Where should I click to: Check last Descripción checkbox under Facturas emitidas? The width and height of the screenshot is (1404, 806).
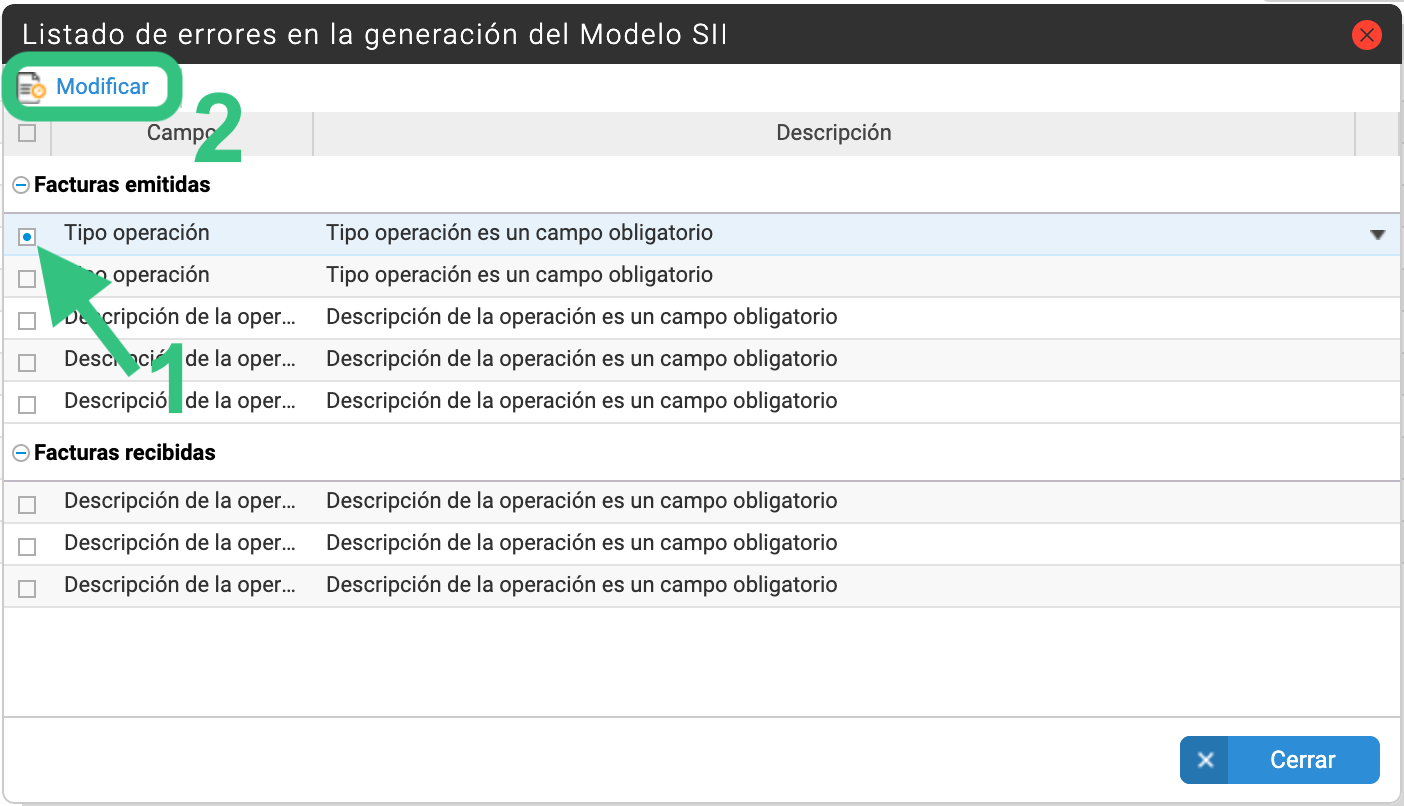click(x=27, y=405)
